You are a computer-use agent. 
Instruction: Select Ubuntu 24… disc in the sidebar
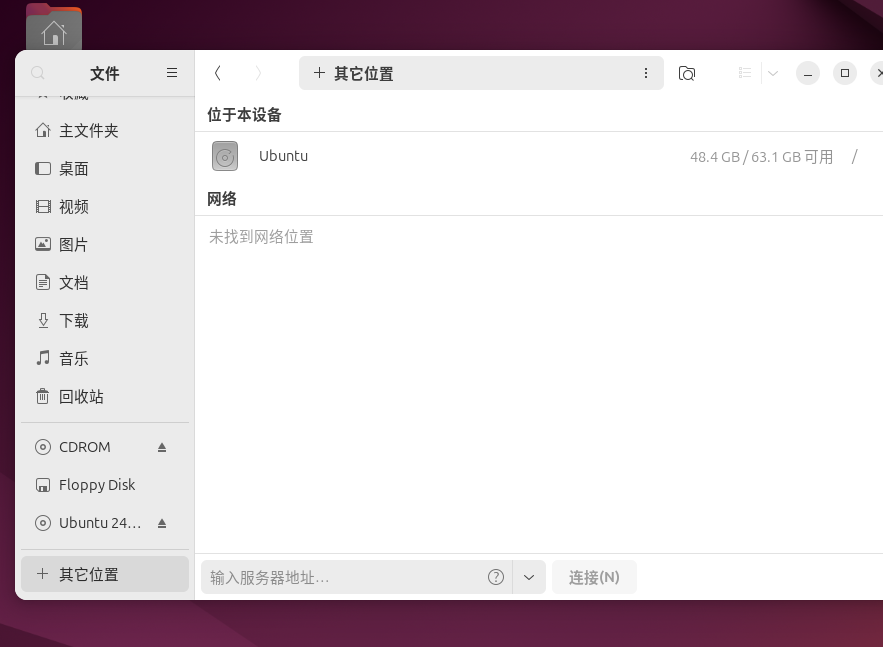[x=105, y=523]
